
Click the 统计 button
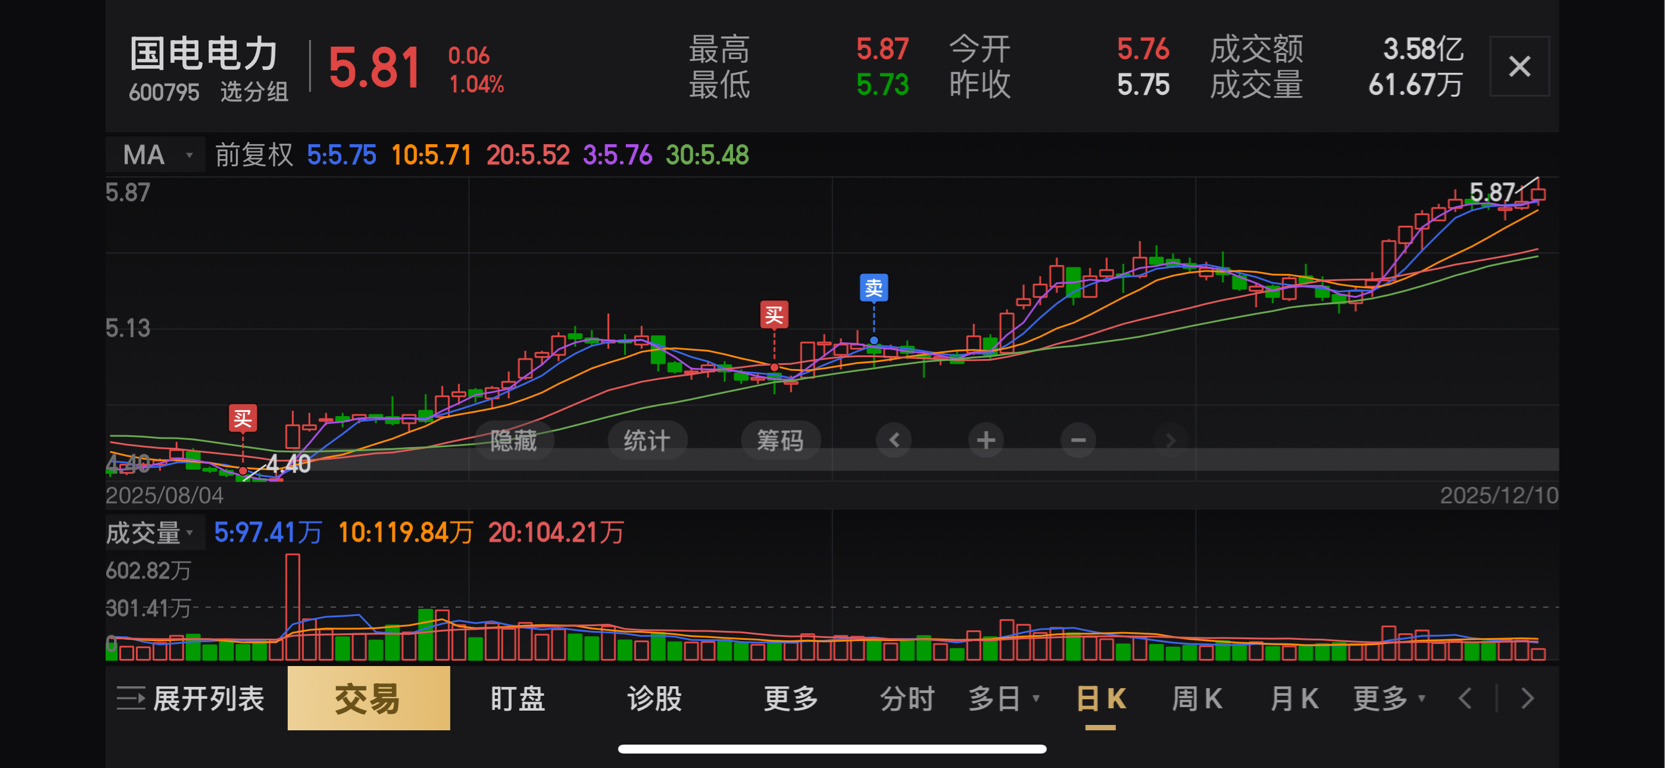tap(647, 440)
